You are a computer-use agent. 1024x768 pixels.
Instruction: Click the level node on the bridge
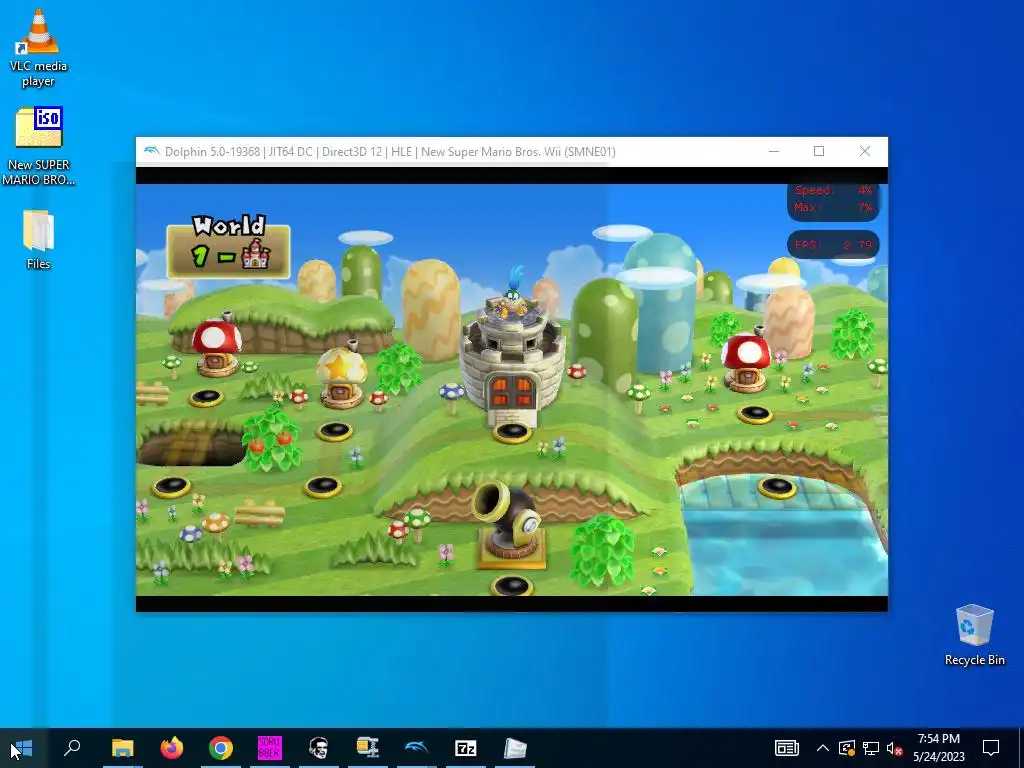[x=776, y=487]
